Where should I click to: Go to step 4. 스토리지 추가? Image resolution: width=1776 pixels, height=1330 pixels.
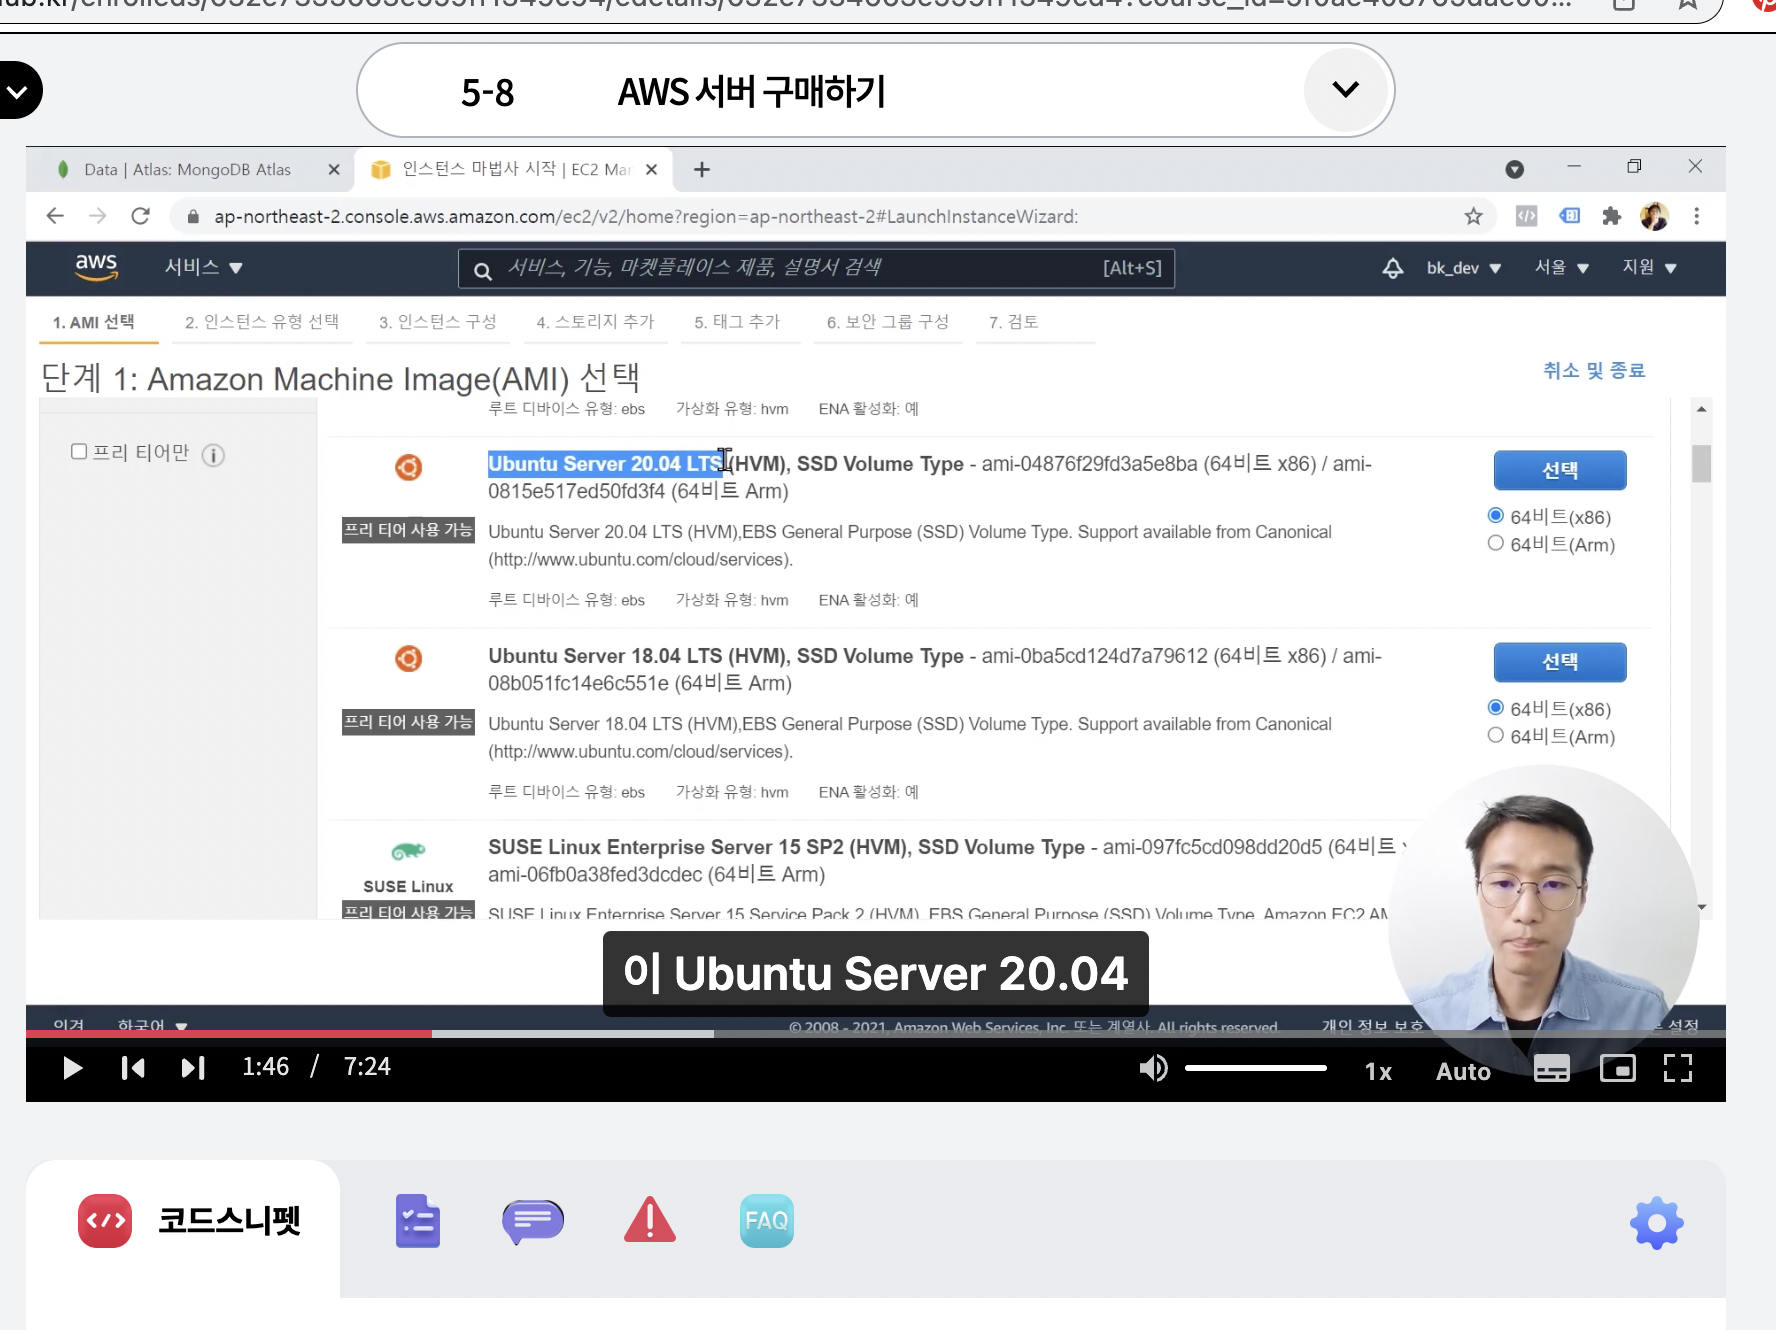coord(595,322)
